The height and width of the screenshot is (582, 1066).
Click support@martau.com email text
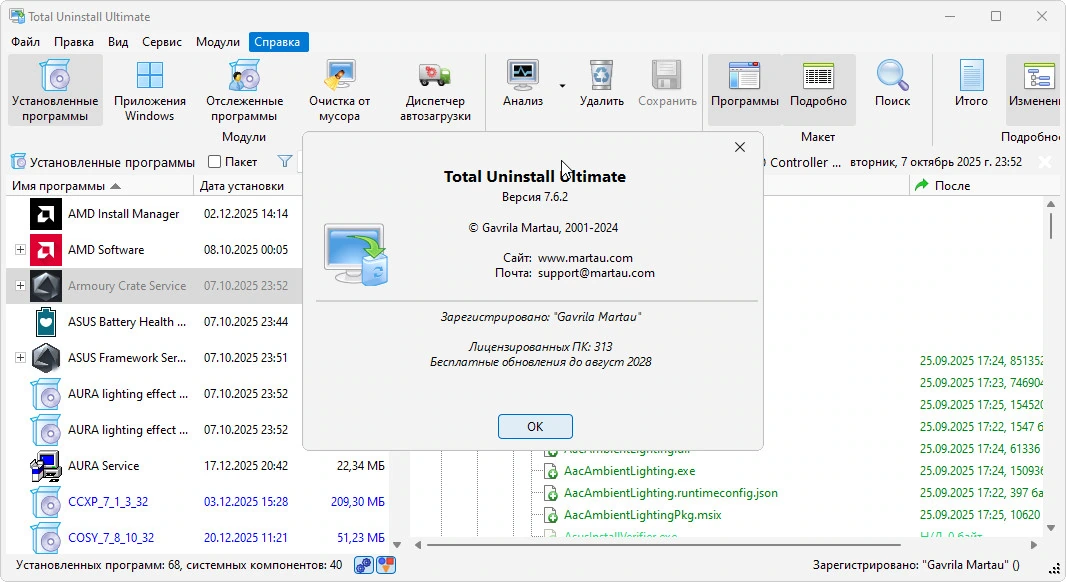(x=596, y=273)
